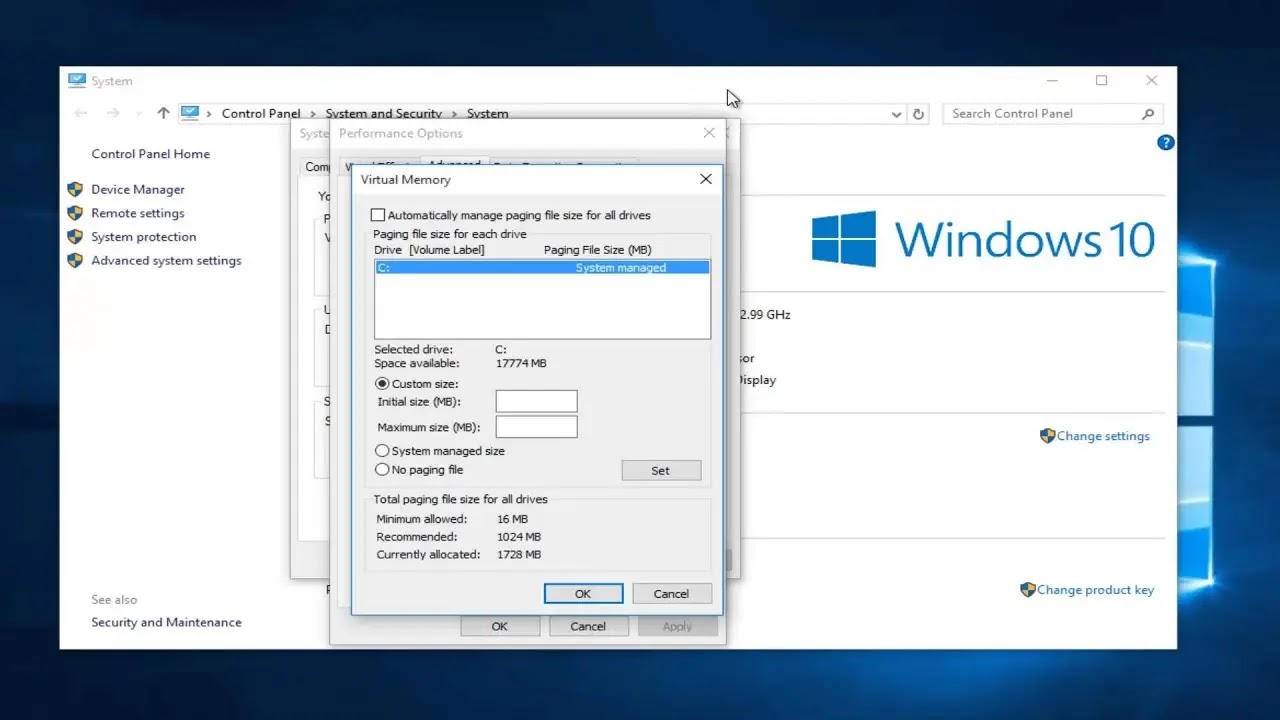Click the shield icon beside System protection
1280x720 pixels.
click(74, 237)
